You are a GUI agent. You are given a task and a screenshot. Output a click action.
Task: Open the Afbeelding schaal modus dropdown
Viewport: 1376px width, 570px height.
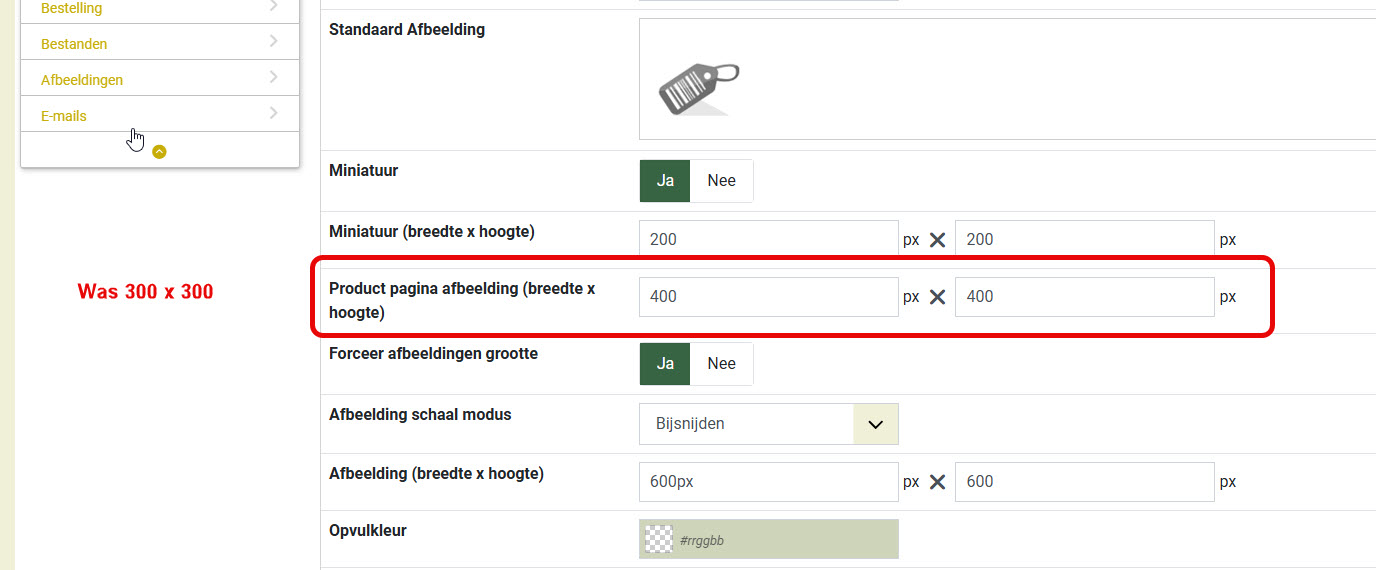769,424
